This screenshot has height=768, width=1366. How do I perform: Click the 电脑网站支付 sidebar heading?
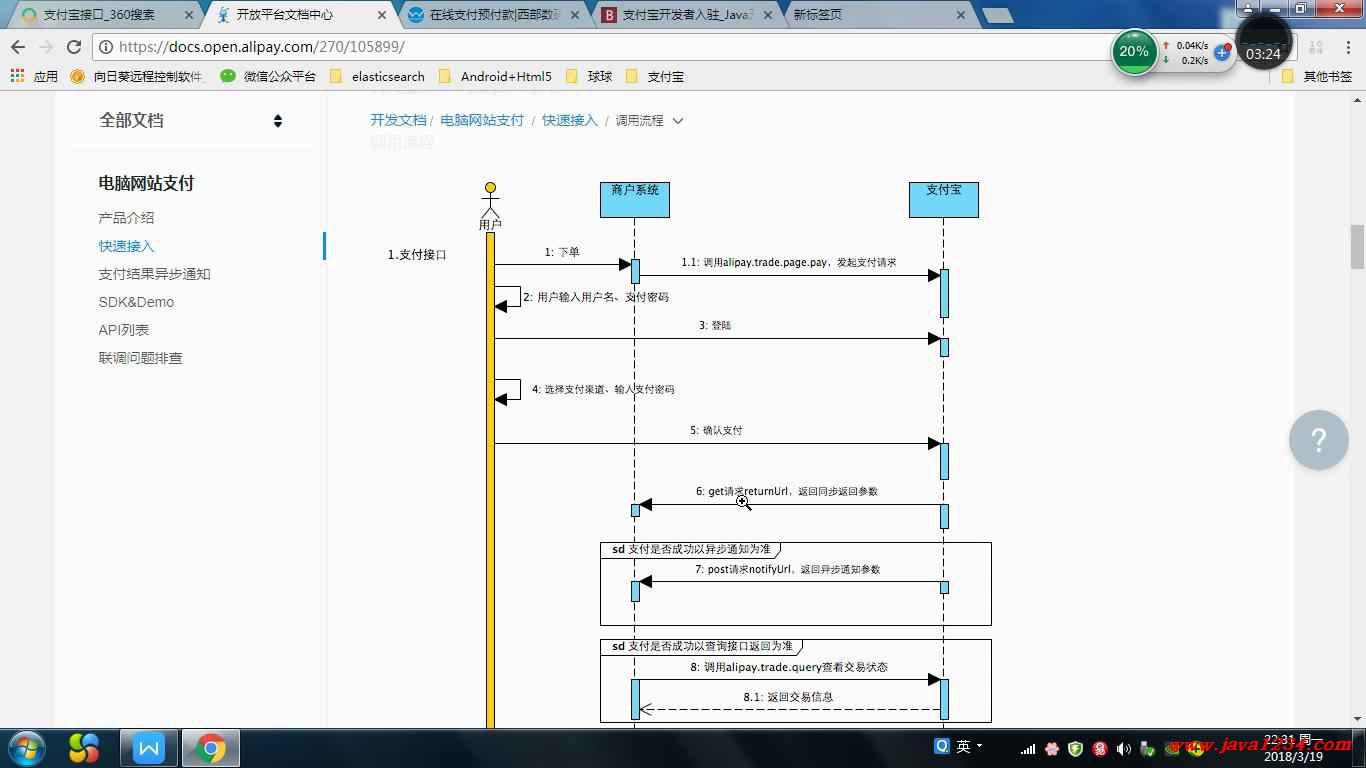(146, 183)
